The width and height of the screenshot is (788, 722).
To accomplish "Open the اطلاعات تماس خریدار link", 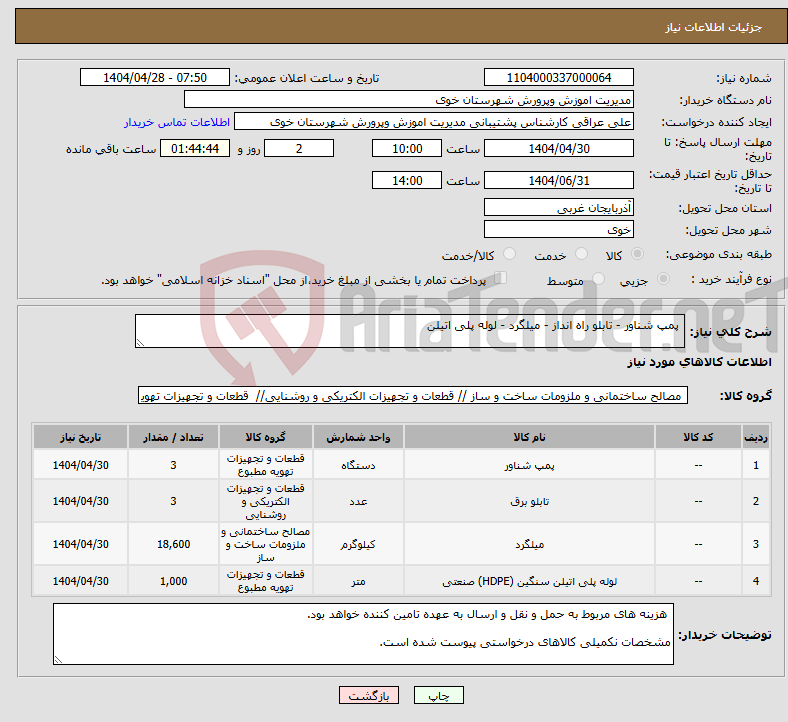I will (x=177, y=122).
